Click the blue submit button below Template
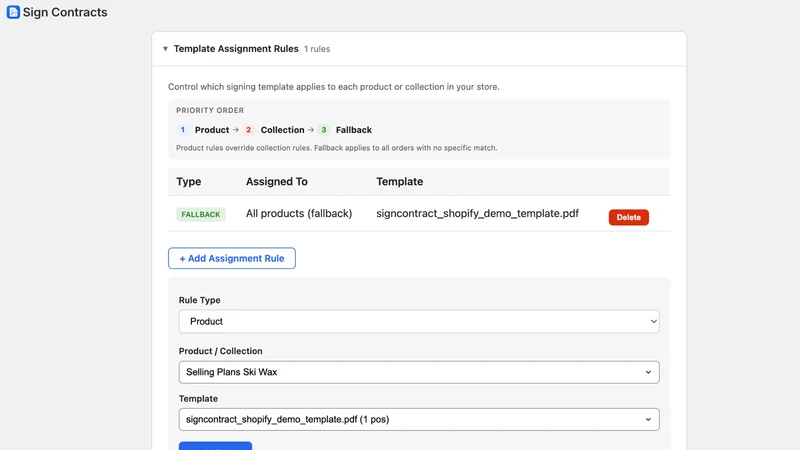Image resolution: width=800 pixels, height=450 pixels. (x=215, y=445)
